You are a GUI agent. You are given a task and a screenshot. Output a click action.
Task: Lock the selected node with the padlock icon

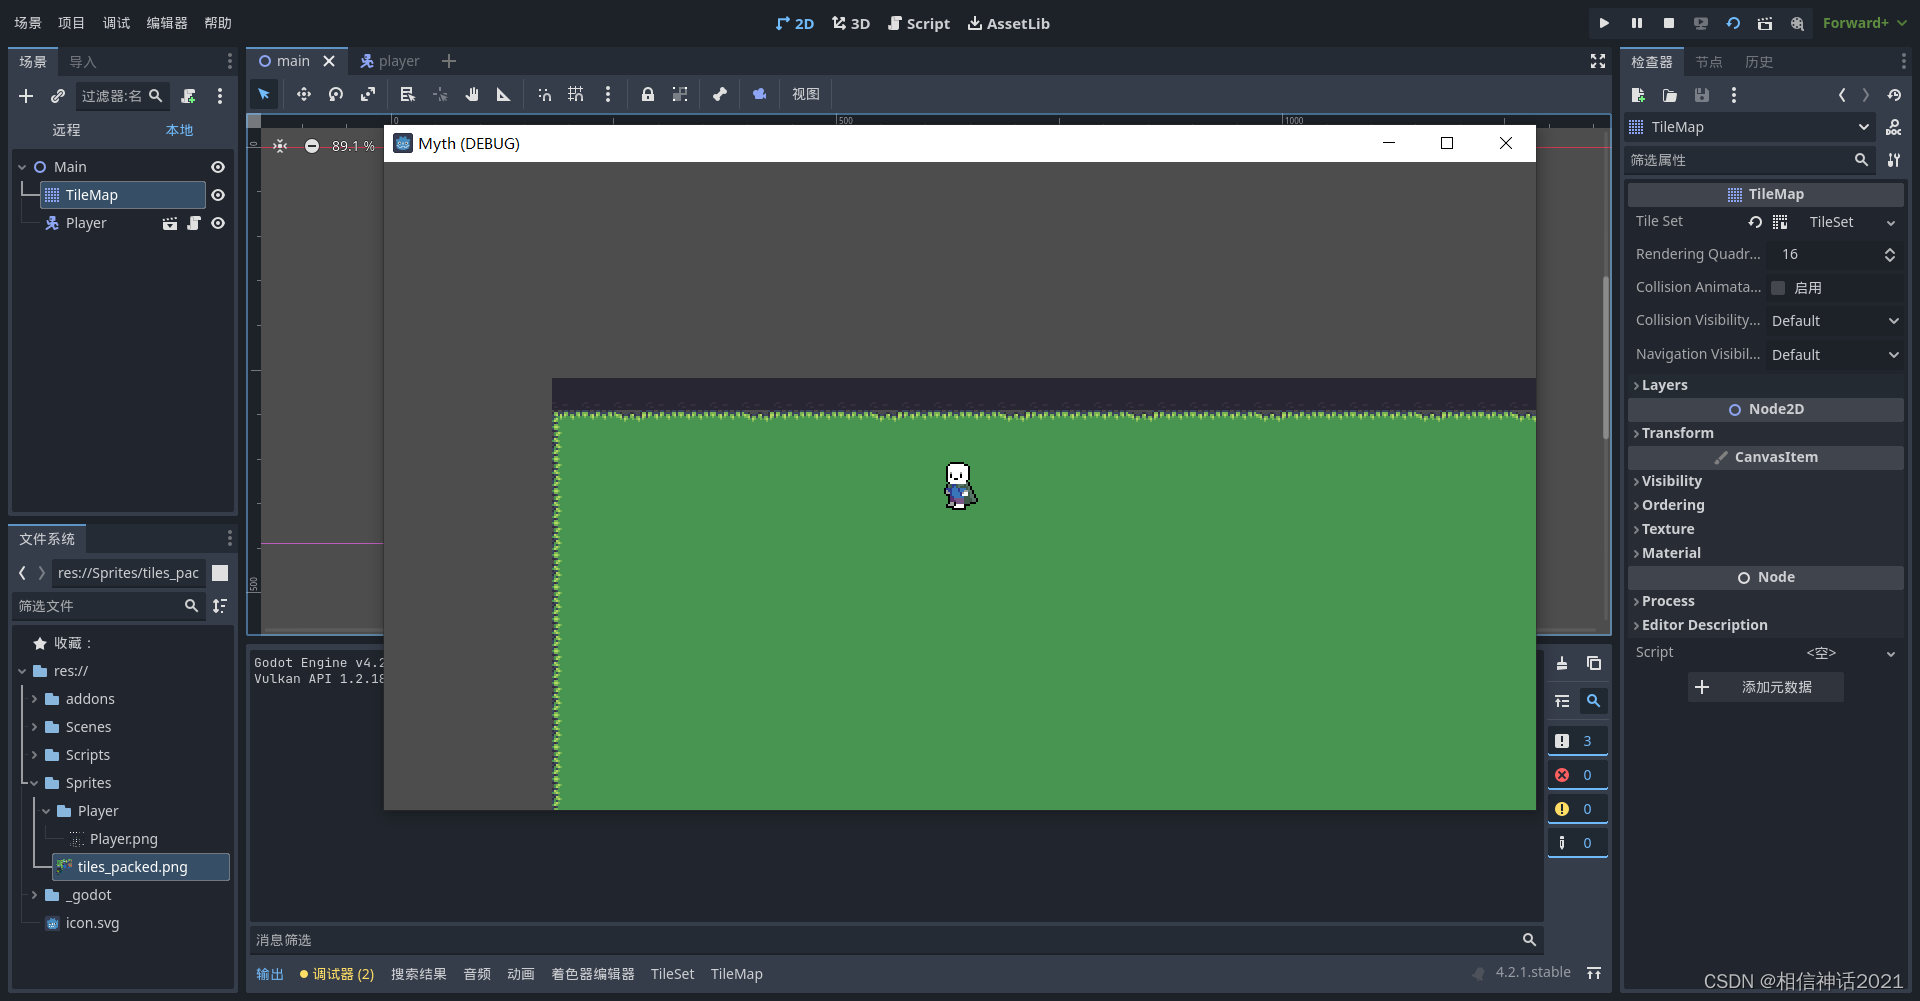(x=648, y=94)
